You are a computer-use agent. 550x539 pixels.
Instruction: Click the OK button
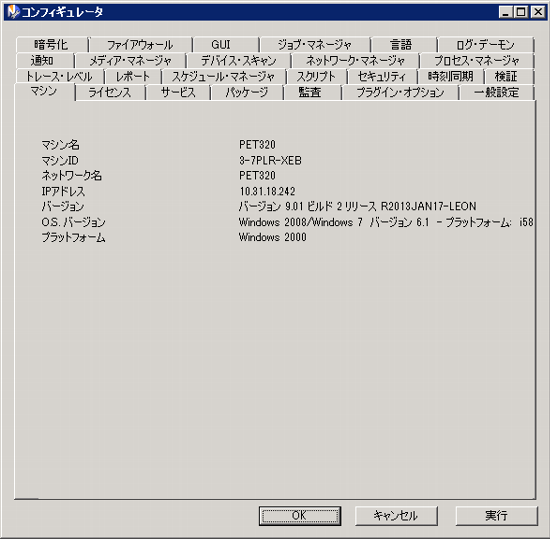click(x=300, y=516)
